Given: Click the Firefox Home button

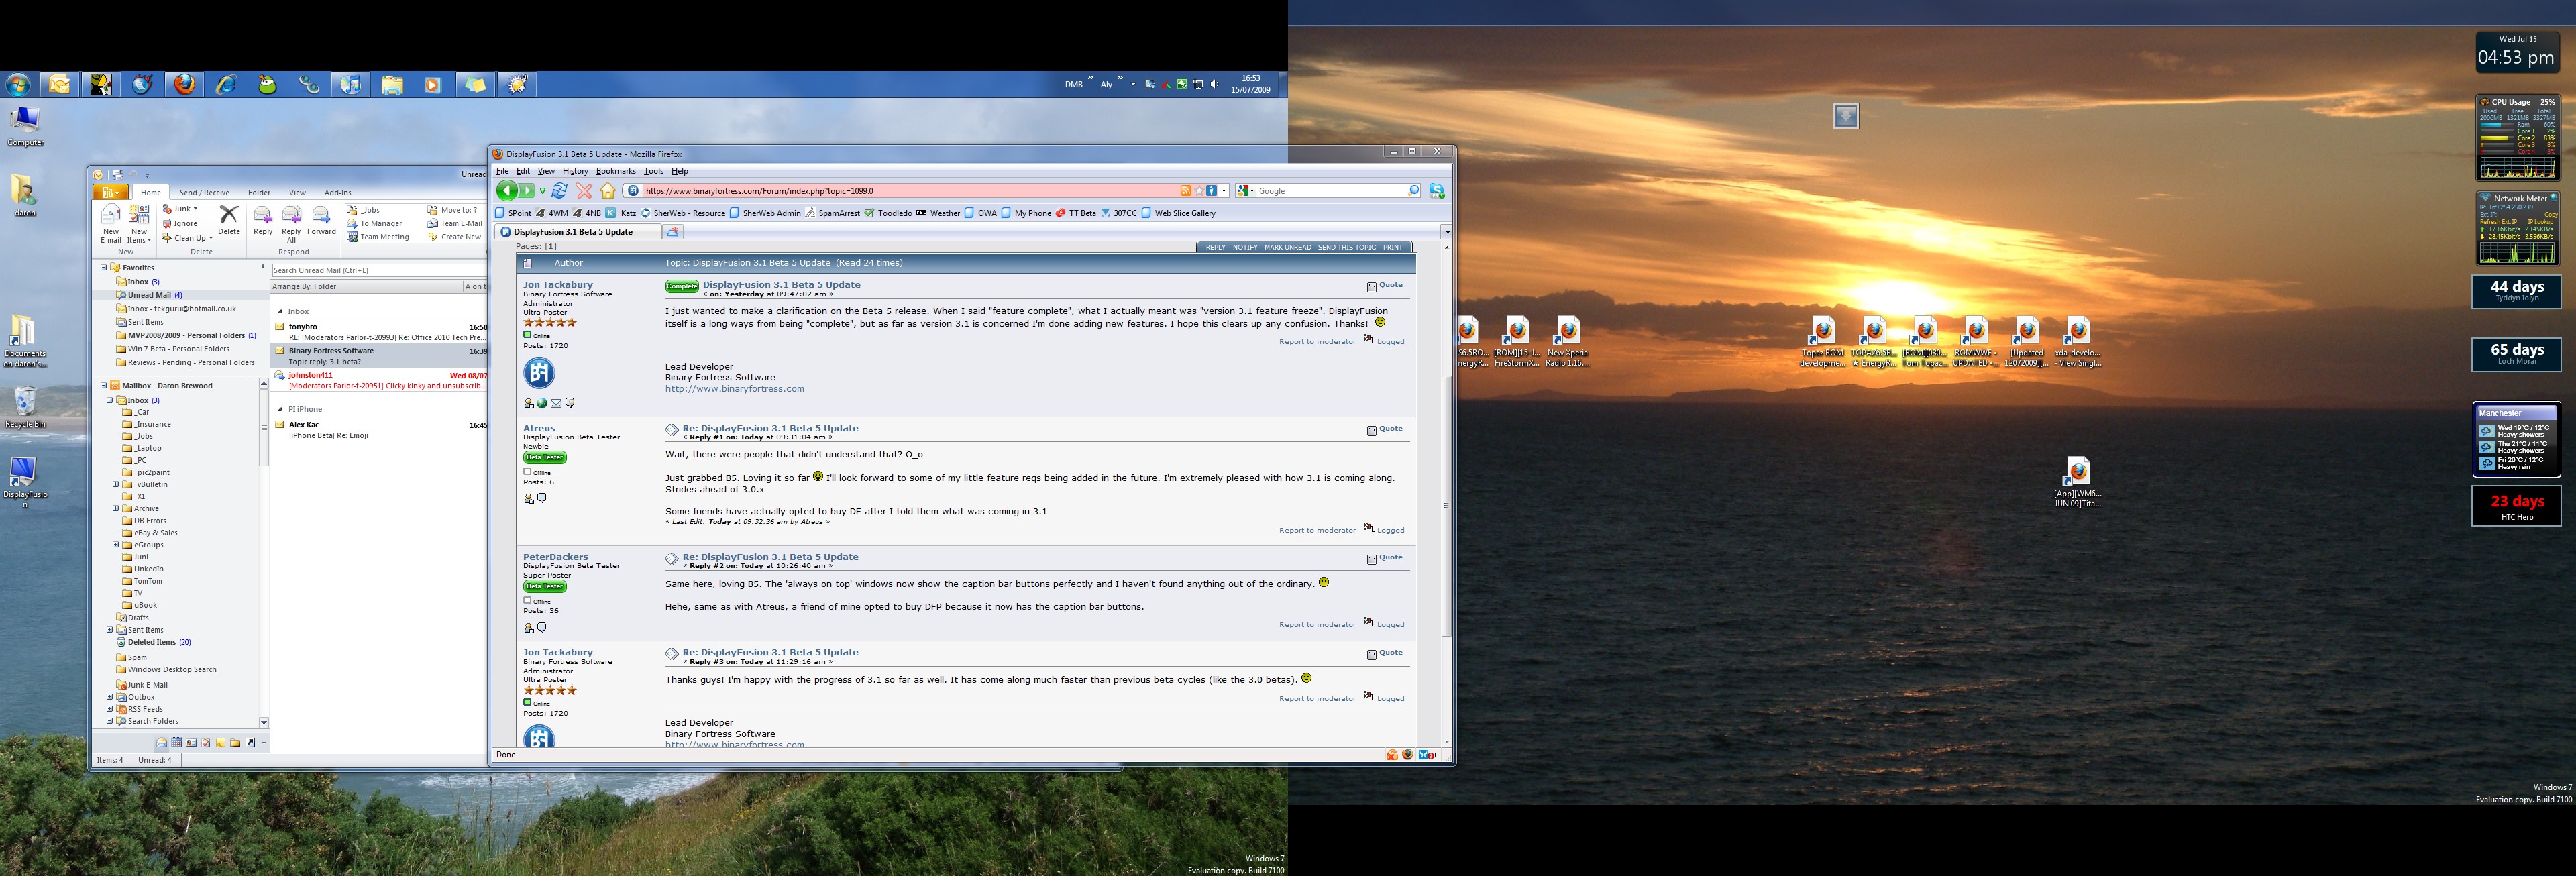Looking at the screenshot, I should click(607, 191).
